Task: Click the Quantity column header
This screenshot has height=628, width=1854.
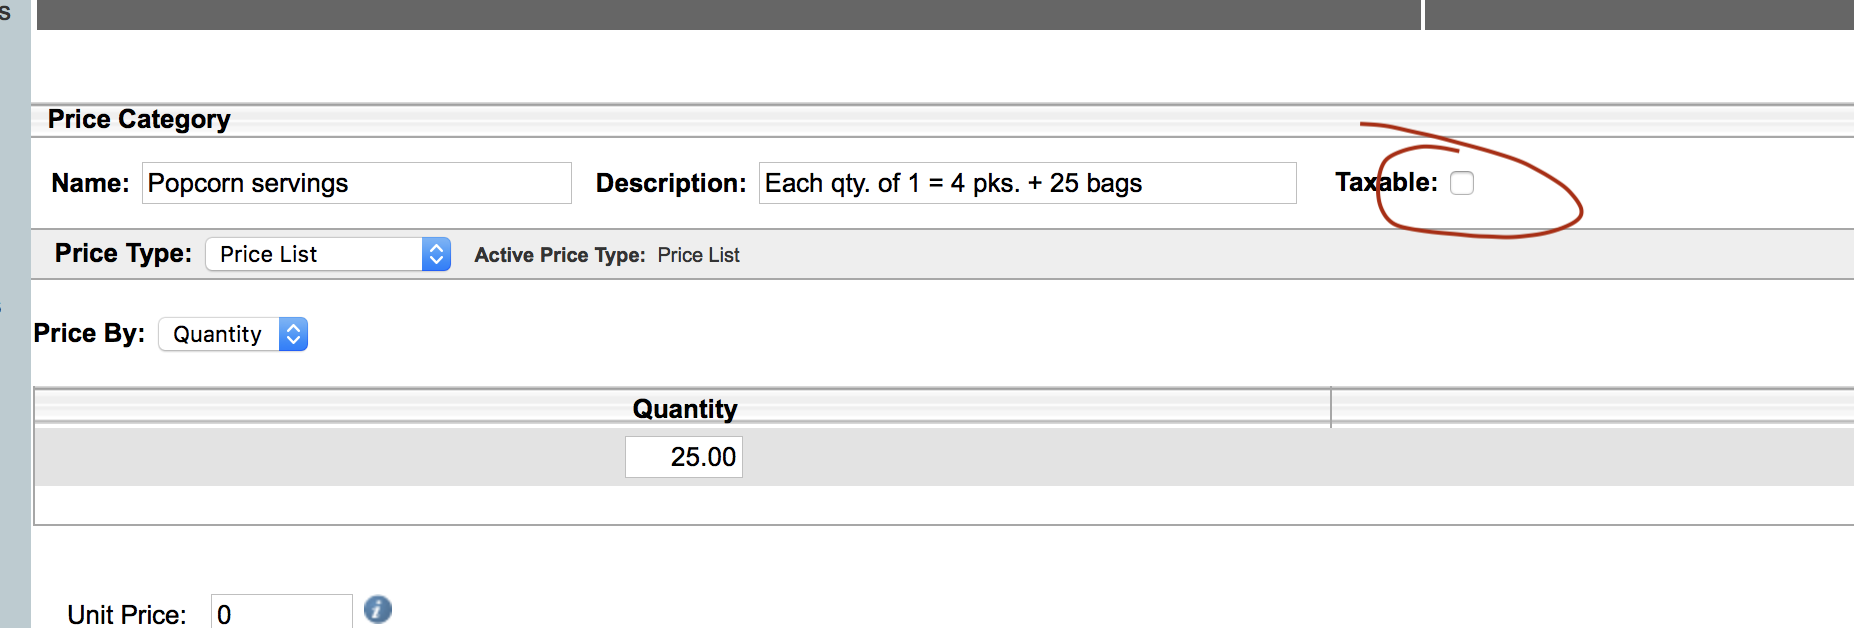Action: tap(684, 409)
